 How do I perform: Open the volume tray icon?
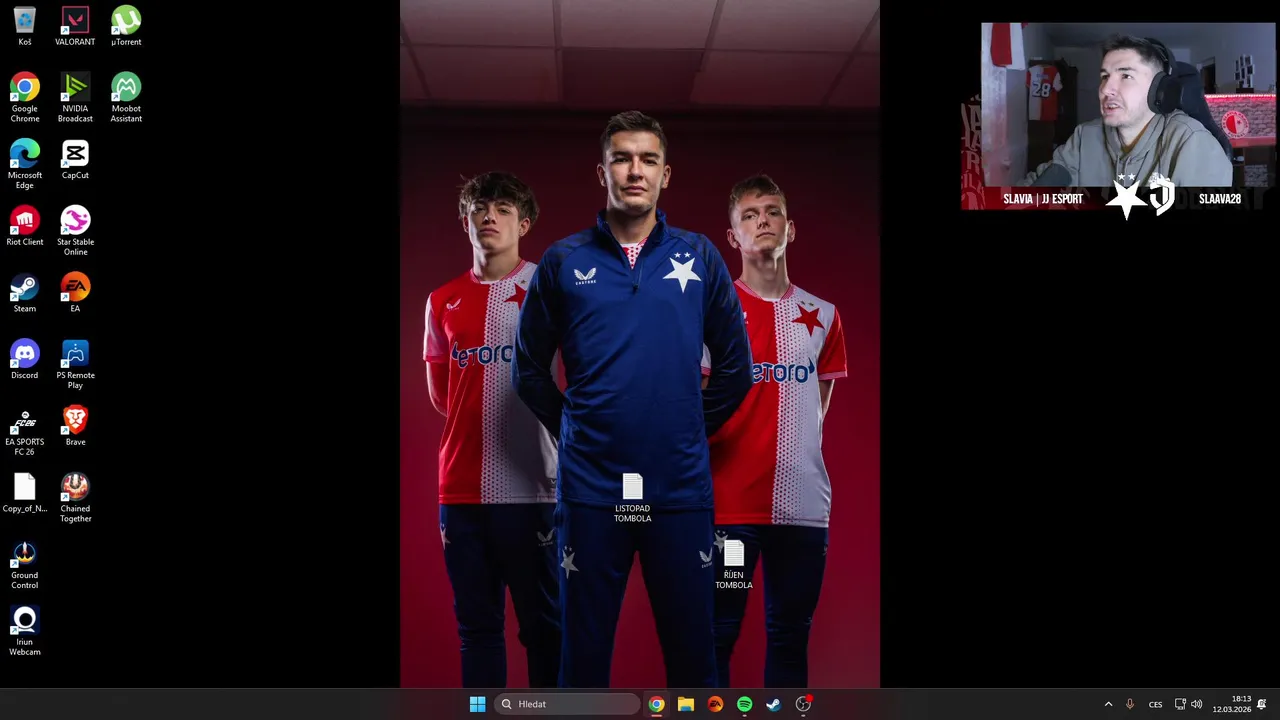pos(1197,704)
